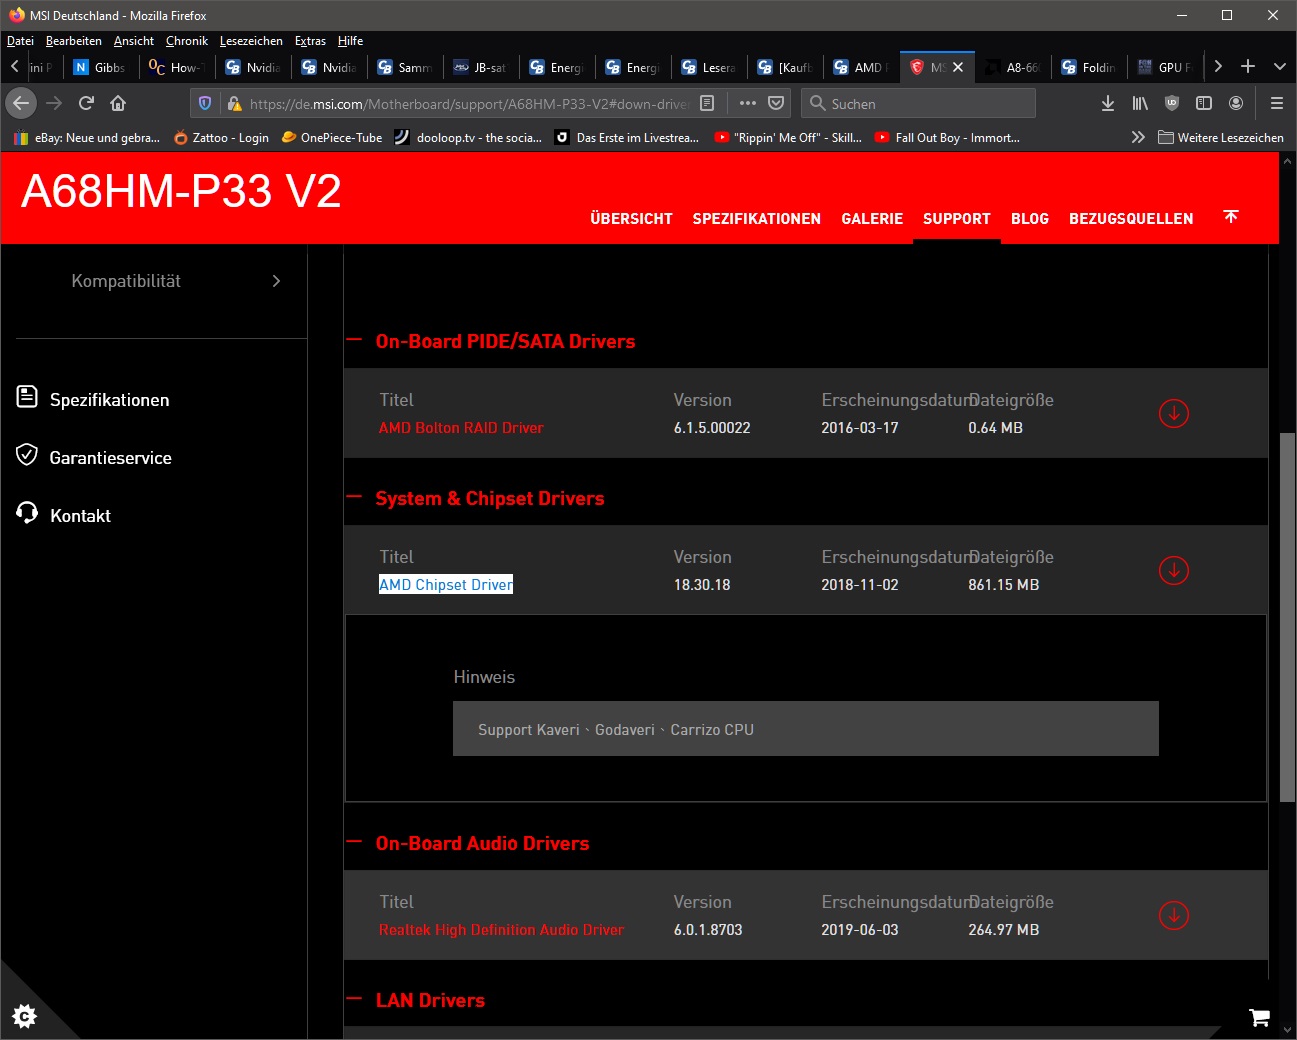Viewport: 1297px width, 1040px height.
Task: Collapse the LAN Drivers section
Action: (353, 998)
